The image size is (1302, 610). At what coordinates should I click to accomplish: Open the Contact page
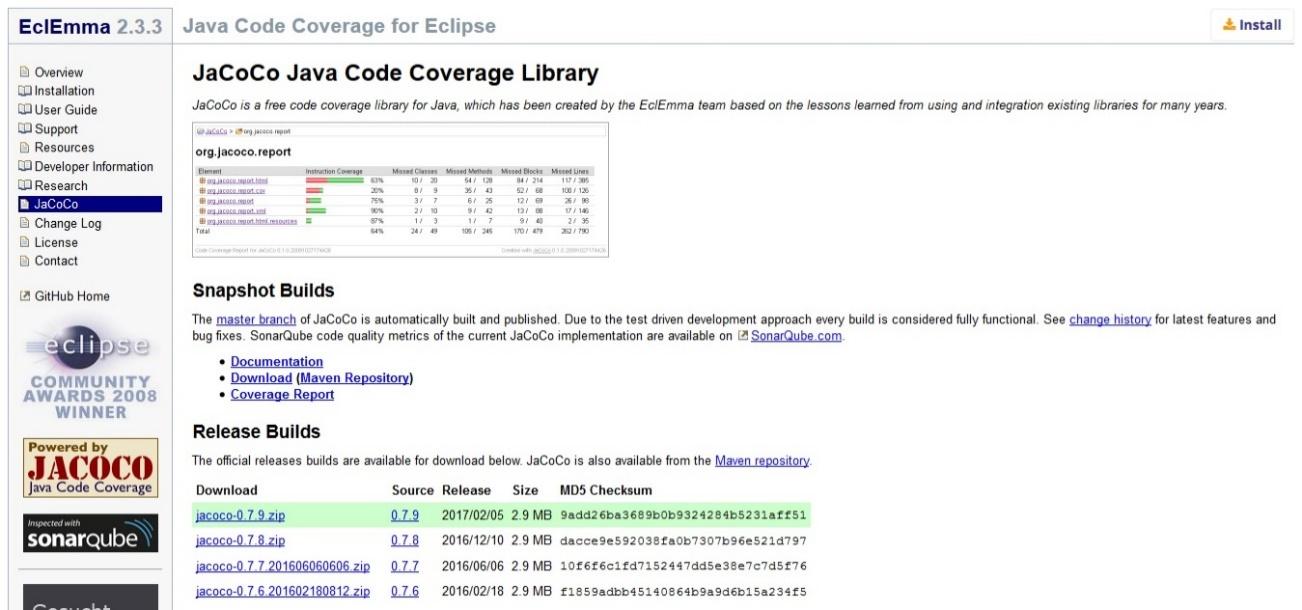point(56,261)
